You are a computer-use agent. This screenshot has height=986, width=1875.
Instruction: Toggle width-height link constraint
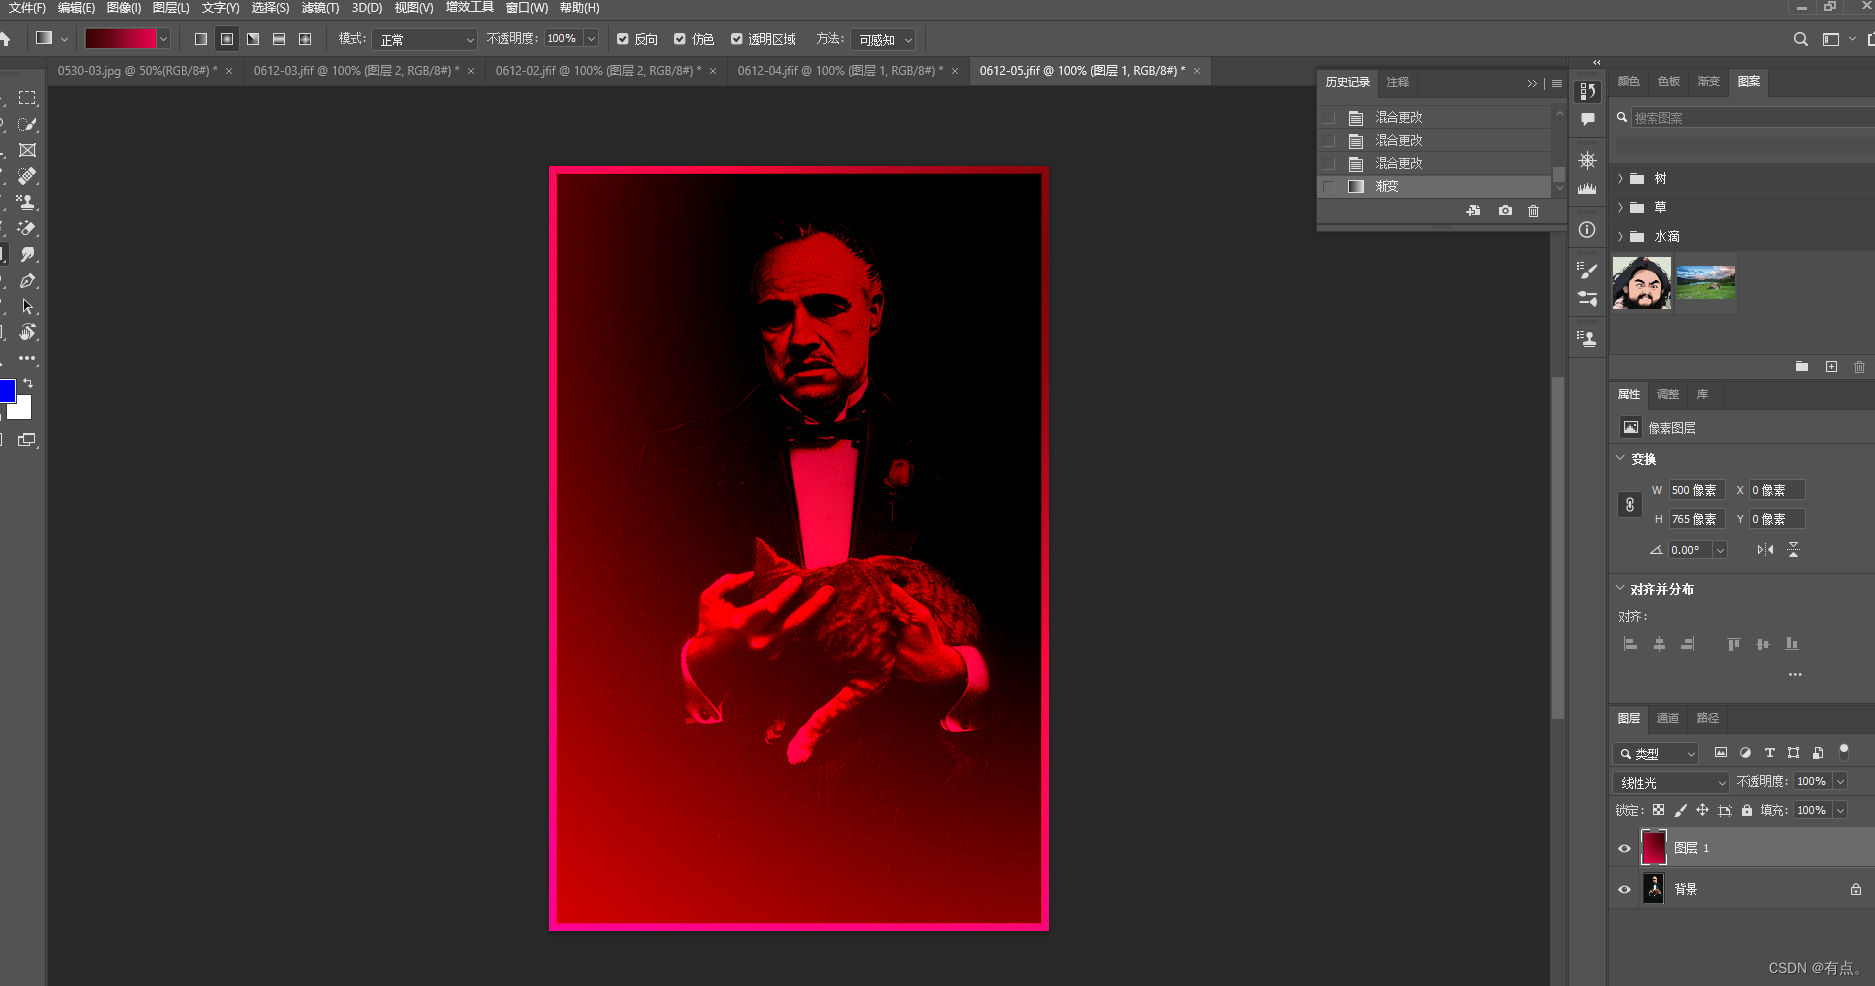(1630, 505)
